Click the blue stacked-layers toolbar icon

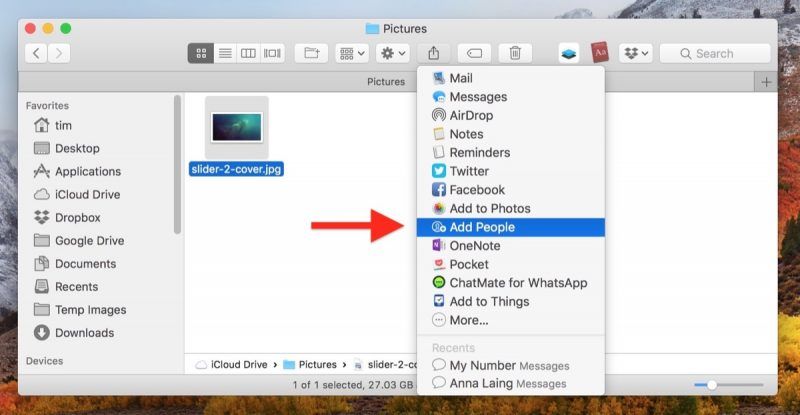click(x=567, y=53)
